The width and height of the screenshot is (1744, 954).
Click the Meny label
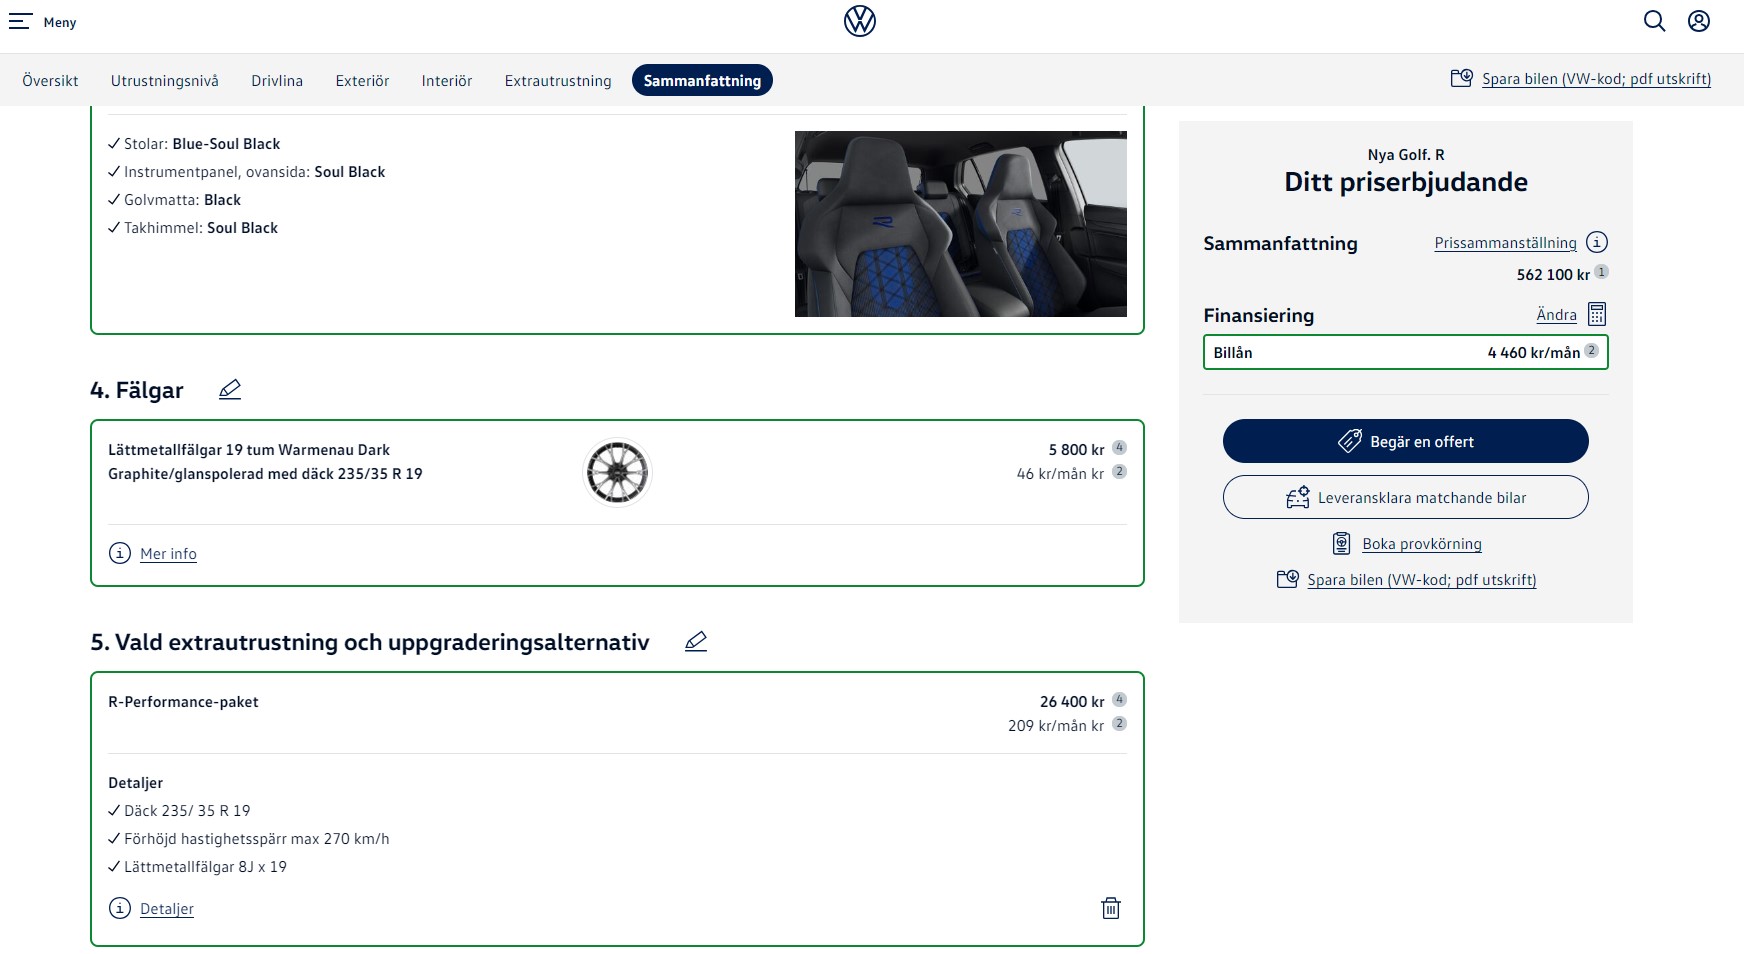point(60,22)
